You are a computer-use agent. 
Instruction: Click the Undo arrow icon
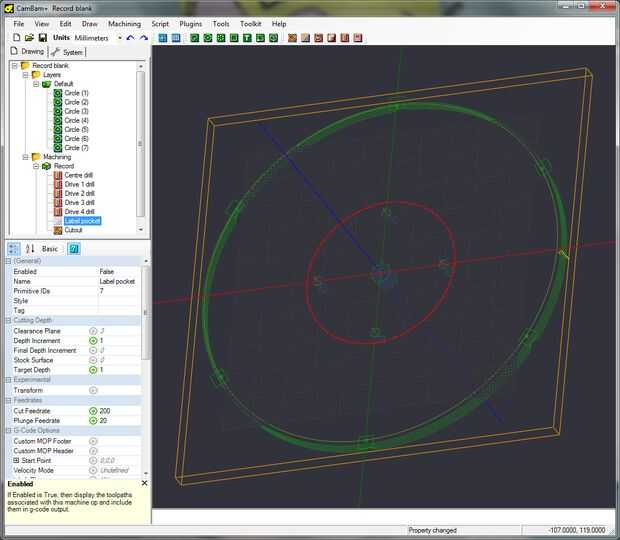(131, 38)
